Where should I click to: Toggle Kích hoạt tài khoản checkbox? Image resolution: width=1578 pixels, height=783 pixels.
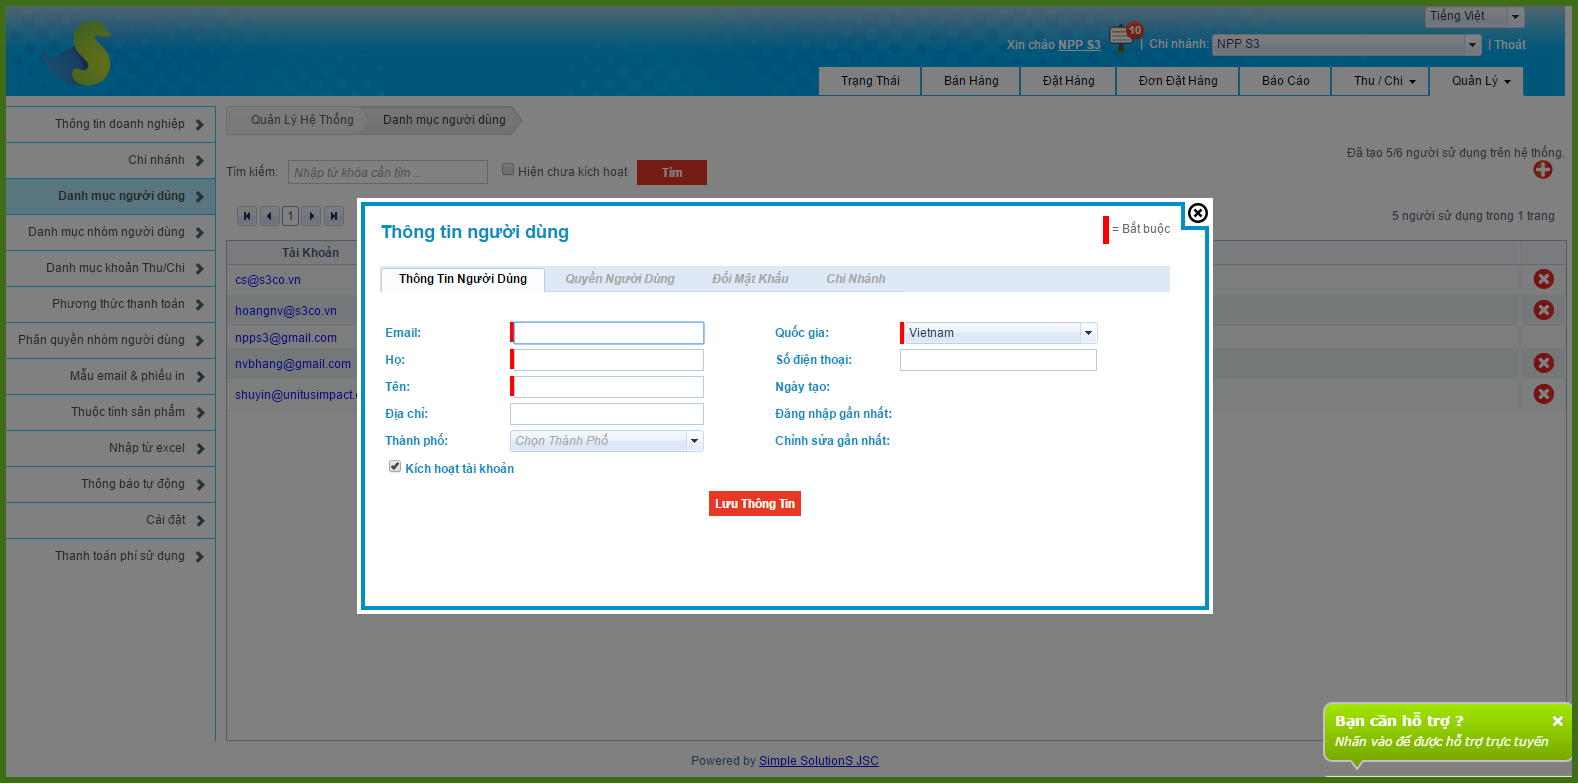pos(395,467)
